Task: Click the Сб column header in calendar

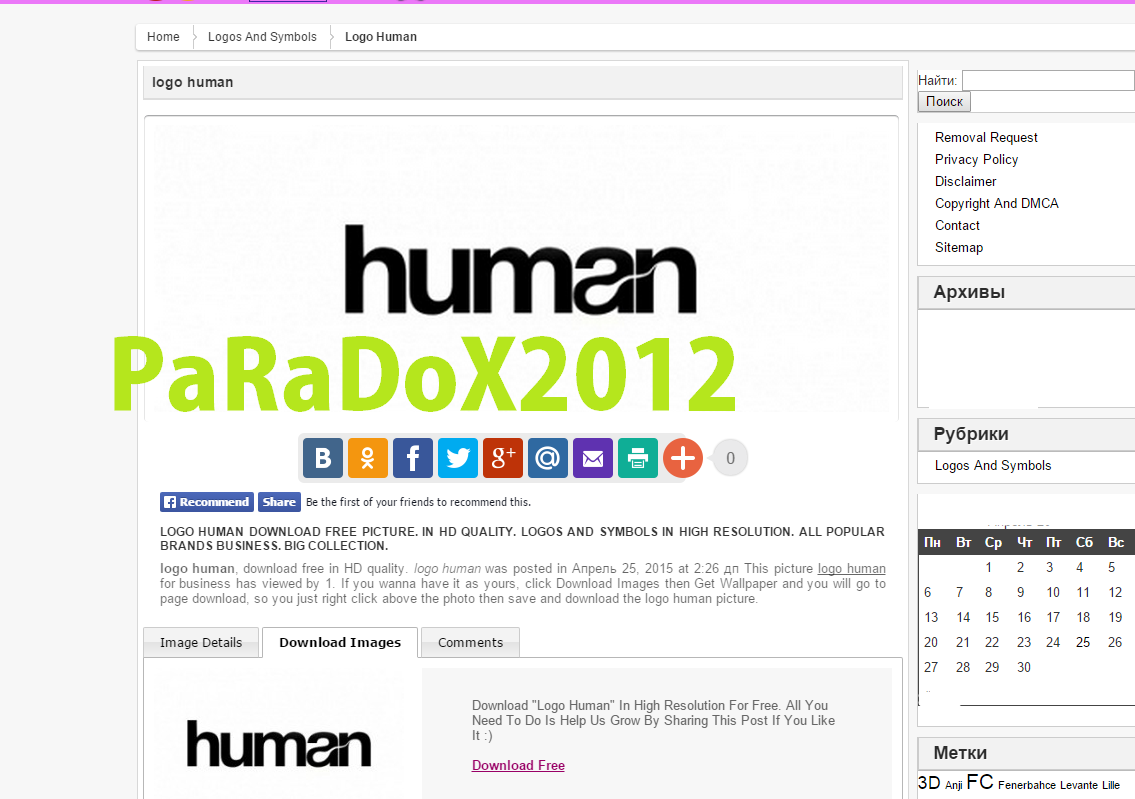Action: click(1084, 542)
